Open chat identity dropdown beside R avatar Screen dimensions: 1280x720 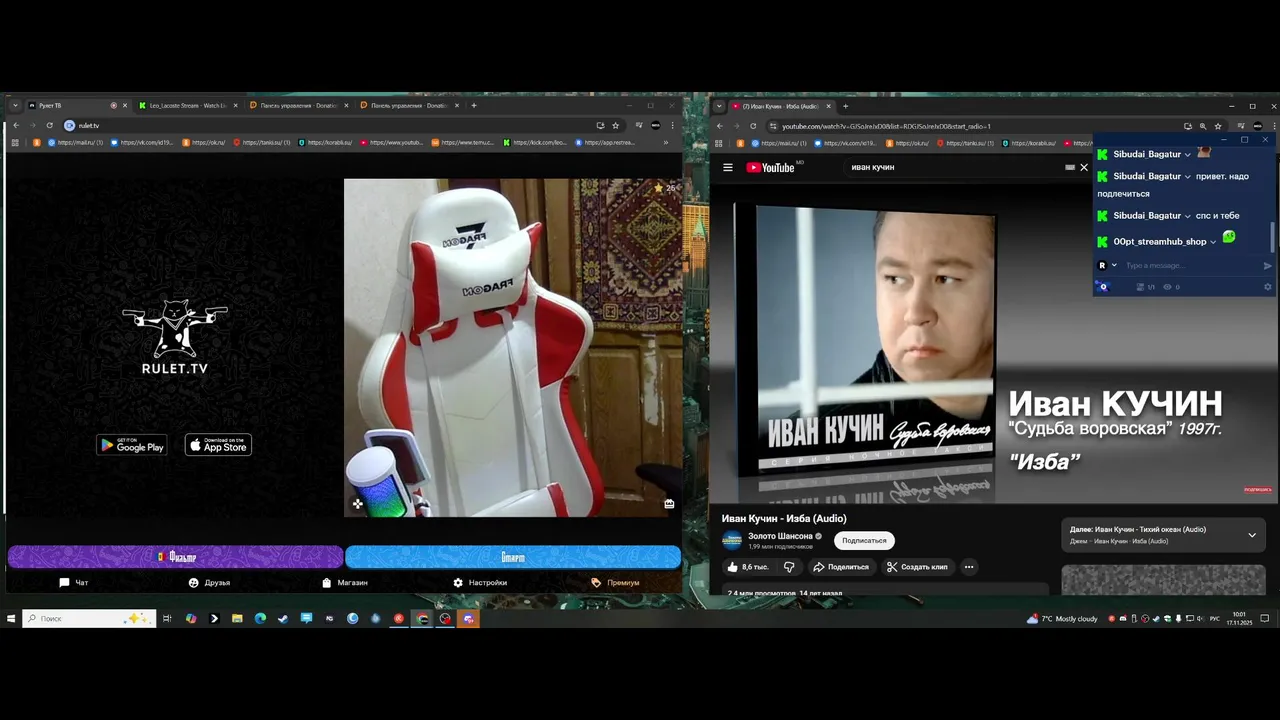1114,265
